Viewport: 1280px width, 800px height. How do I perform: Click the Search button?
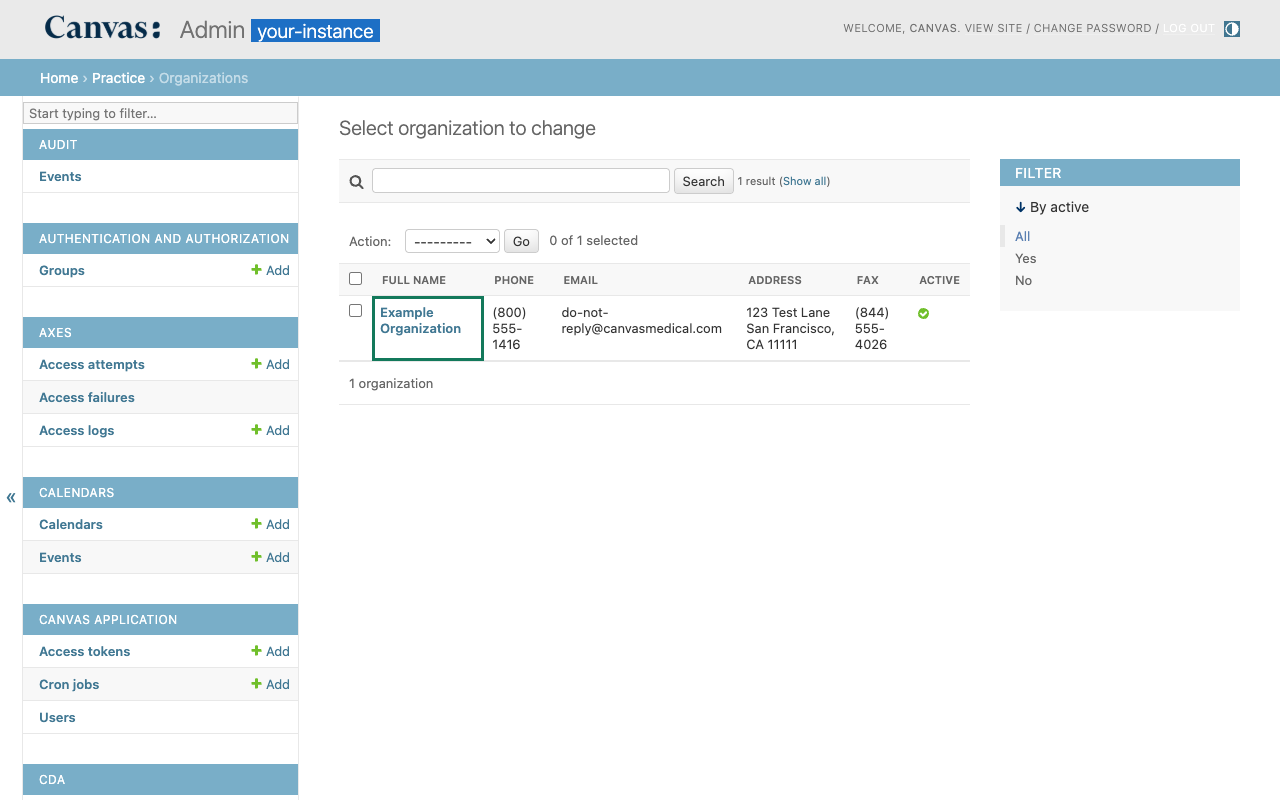[x=703, y=181]
